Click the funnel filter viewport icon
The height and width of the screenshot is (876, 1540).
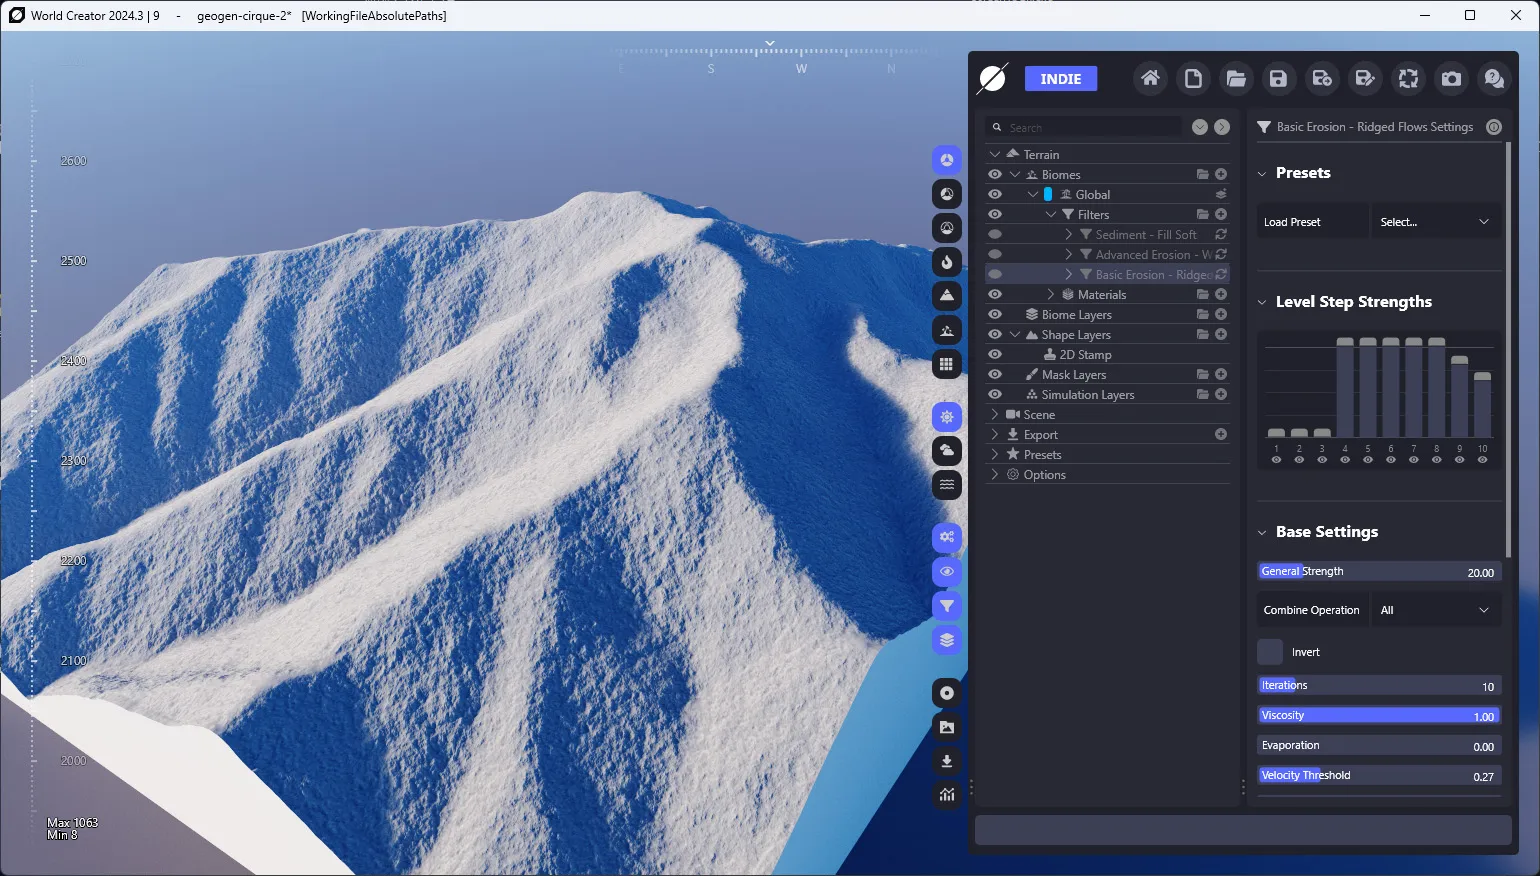point(947,606)
